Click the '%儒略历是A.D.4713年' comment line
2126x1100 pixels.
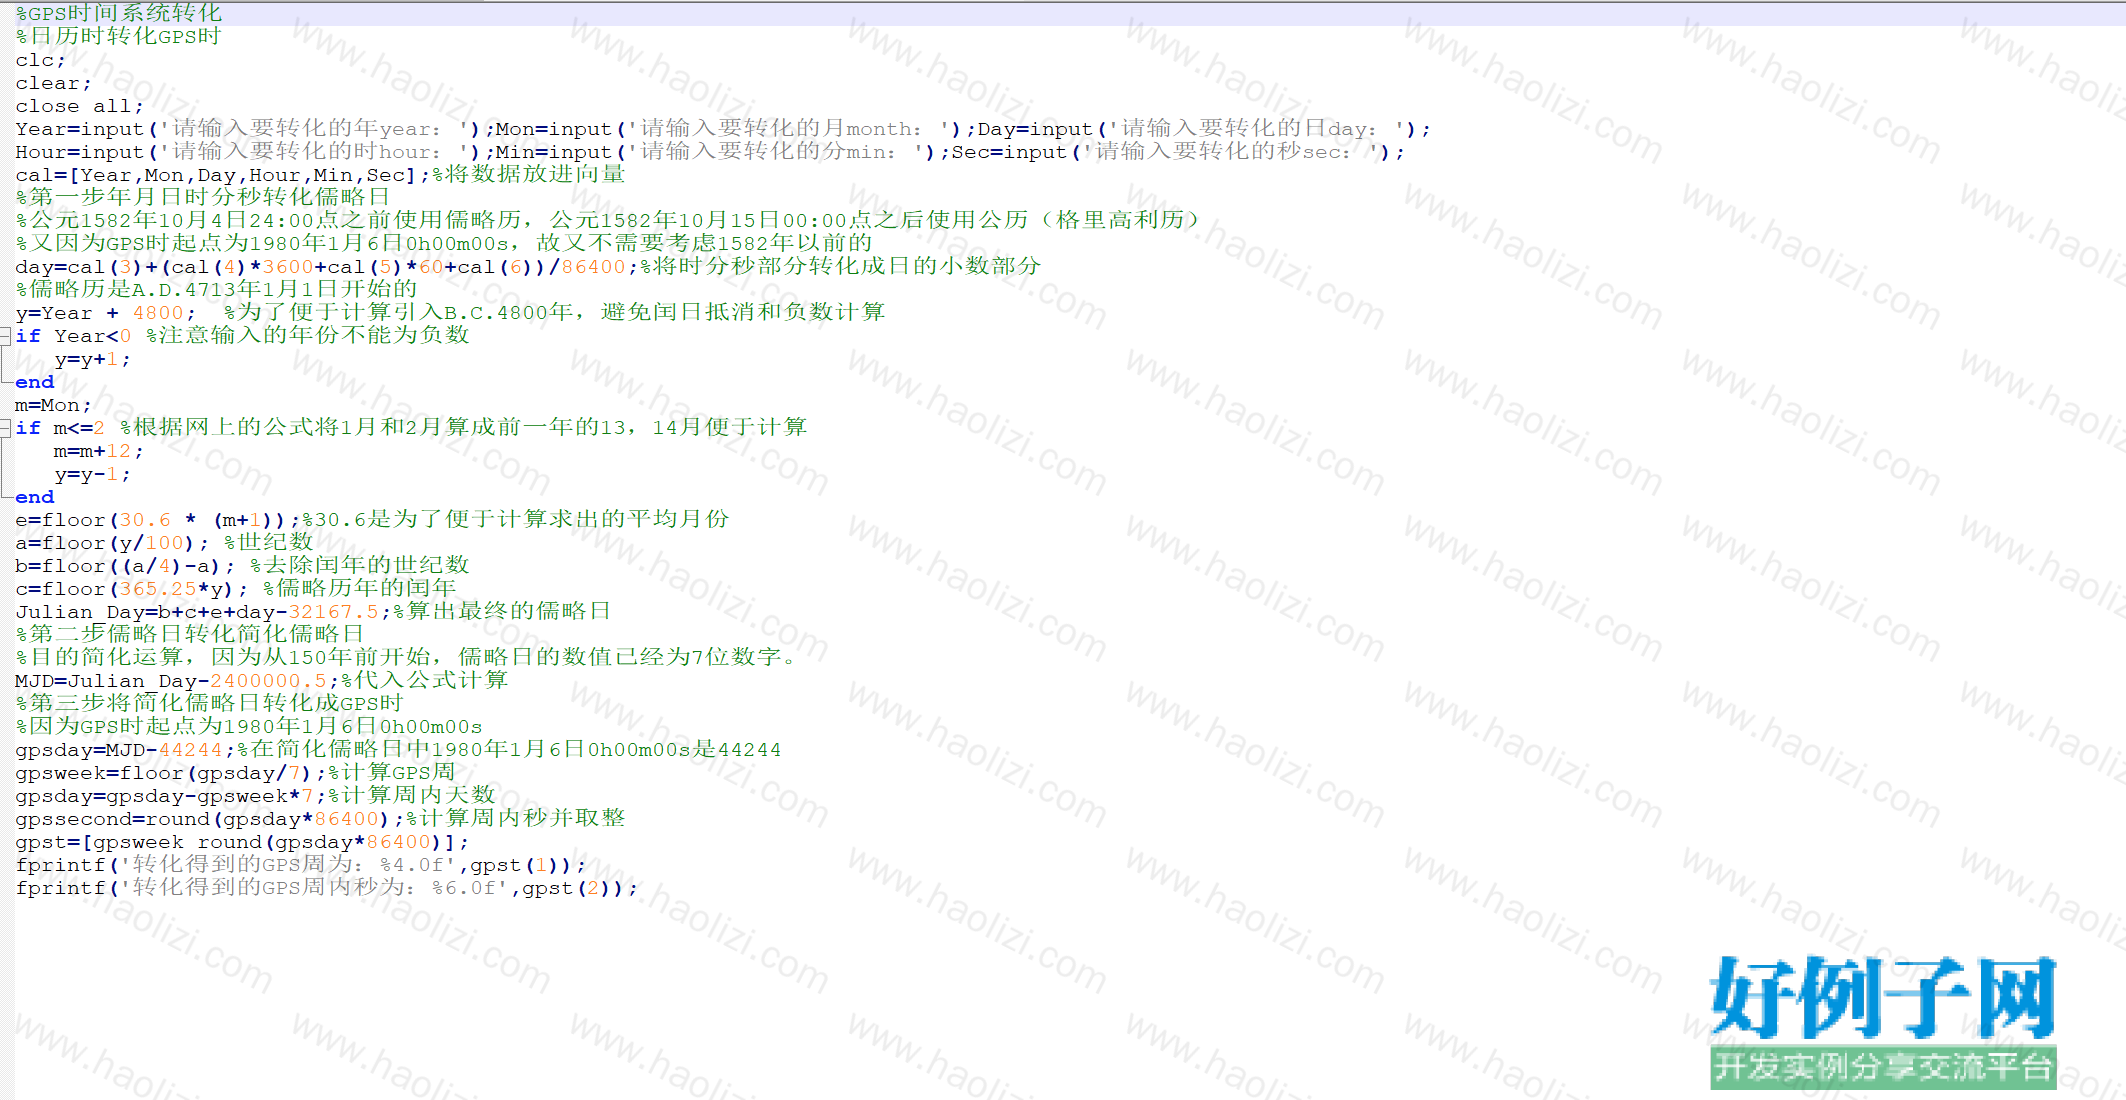pos(216,289)
